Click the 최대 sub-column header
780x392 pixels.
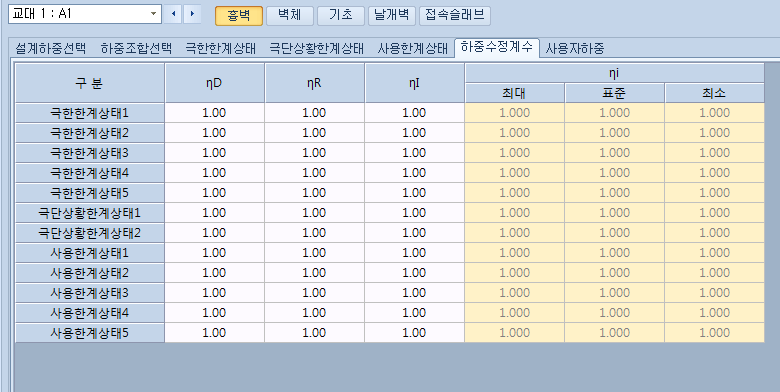515,93
